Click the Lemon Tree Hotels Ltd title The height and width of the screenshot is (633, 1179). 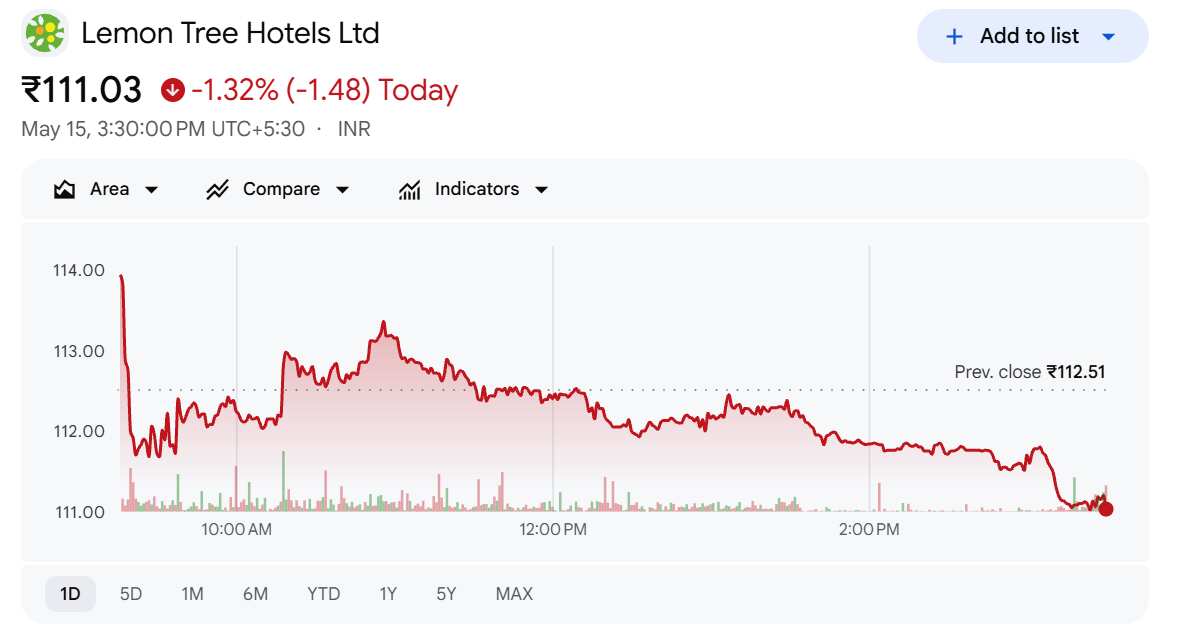point(230,33)
